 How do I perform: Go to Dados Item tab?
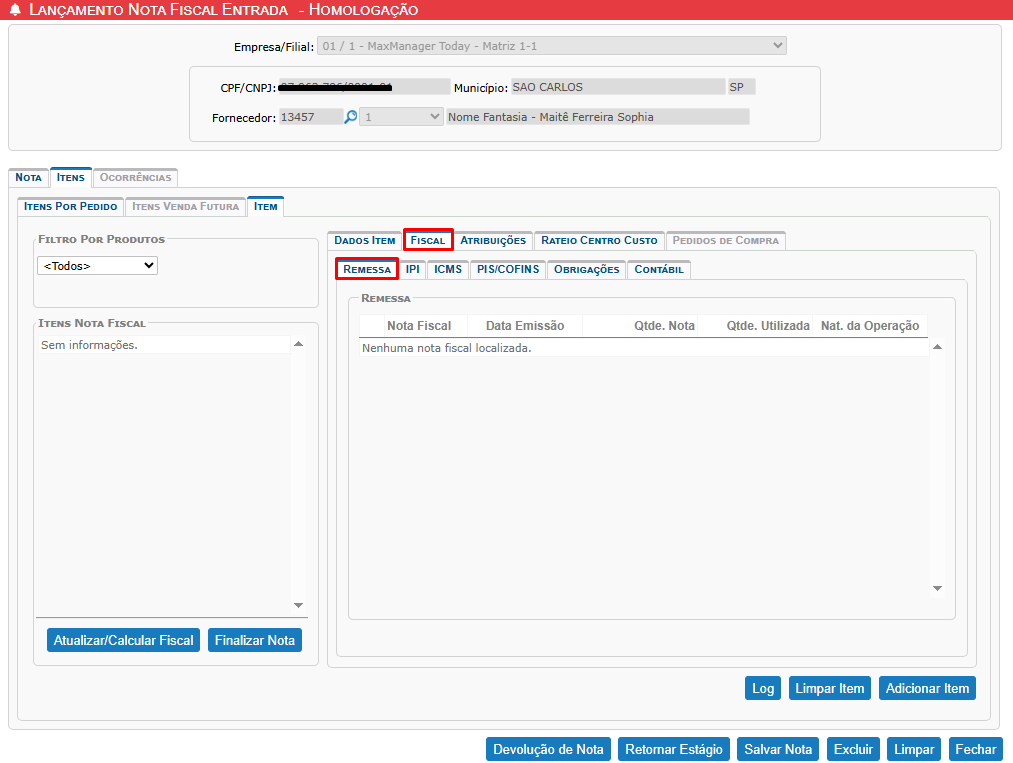(x=364, y=240)
